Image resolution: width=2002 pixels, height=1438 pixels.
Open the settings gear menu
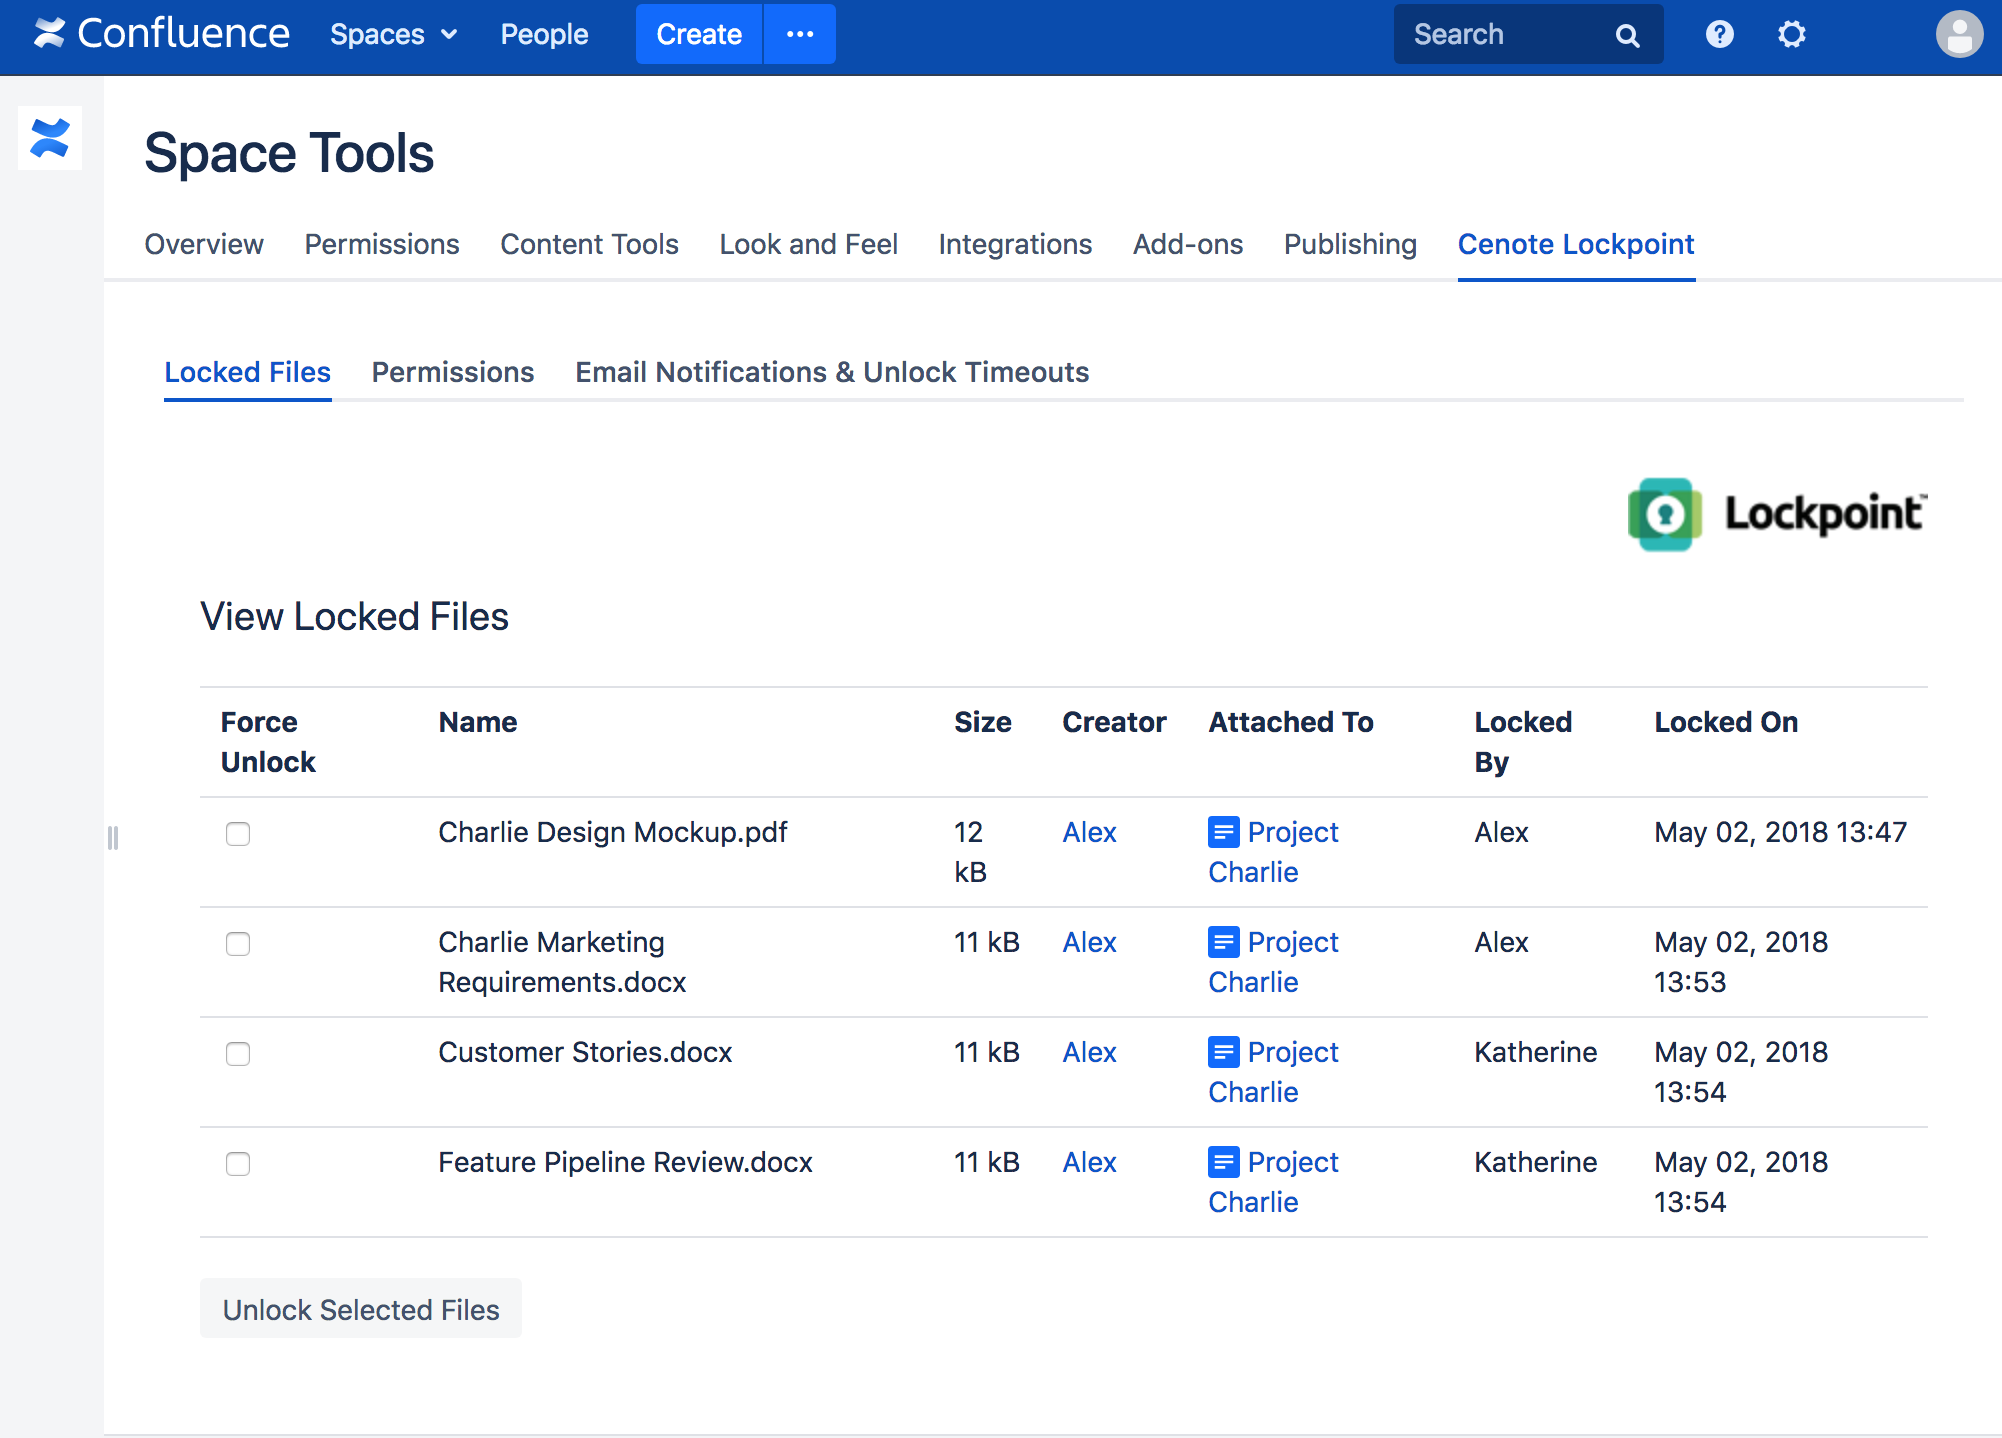point(1791,35)
